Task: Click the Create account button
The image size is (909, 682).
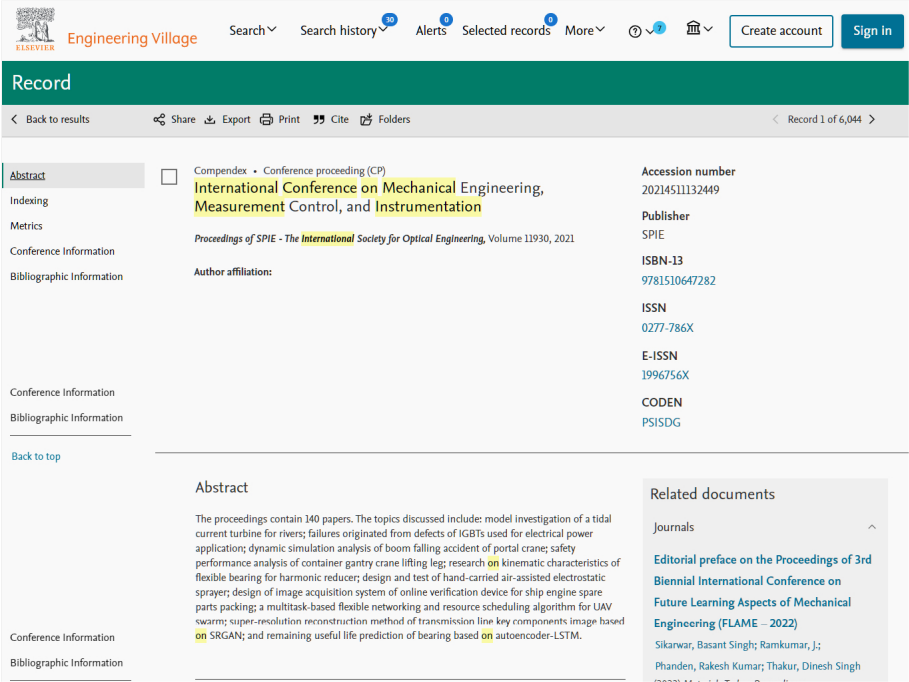Action: pyautogui.click(x=781, y=31)
